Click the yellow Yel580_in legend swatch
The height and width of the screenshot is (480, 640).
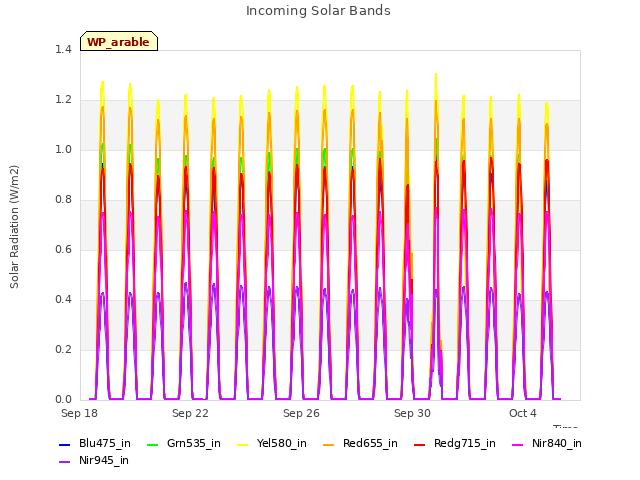tap(242, 444)
